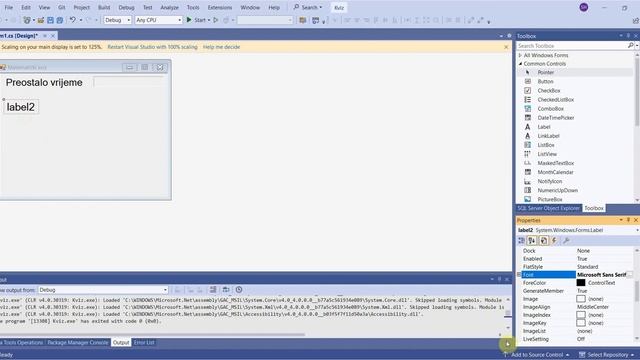The width and height of the screenshot is (640, 360).
Task: Click the Categorized view icon in Properties
Action: pos(521,240)
